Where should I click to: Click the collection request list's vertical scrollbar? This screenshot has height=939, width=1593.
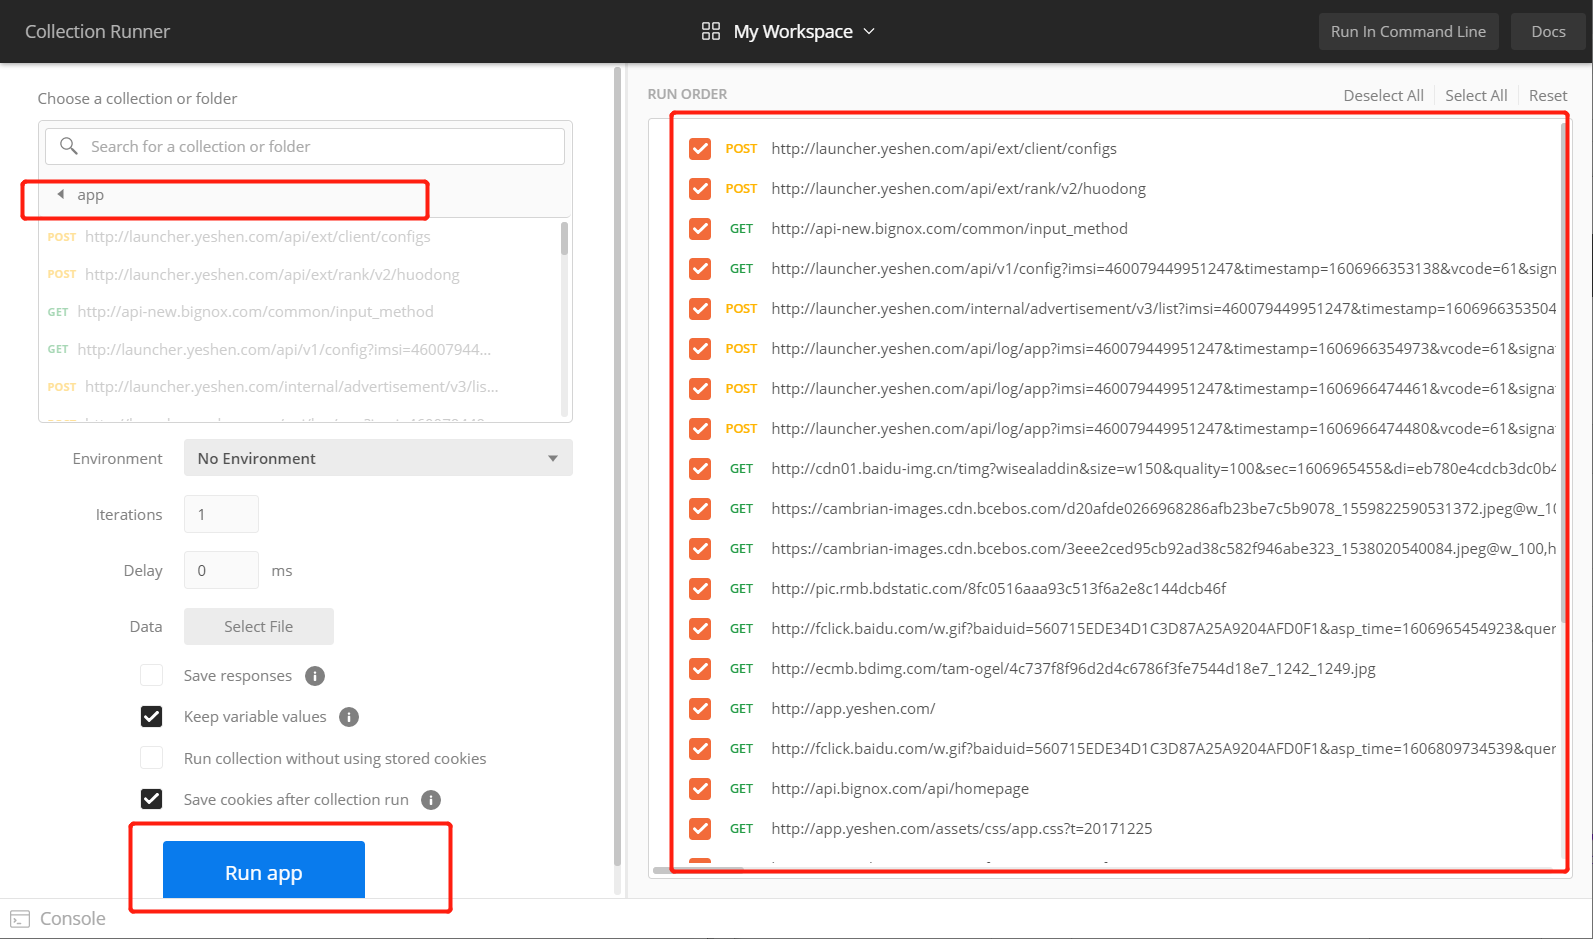565,240
